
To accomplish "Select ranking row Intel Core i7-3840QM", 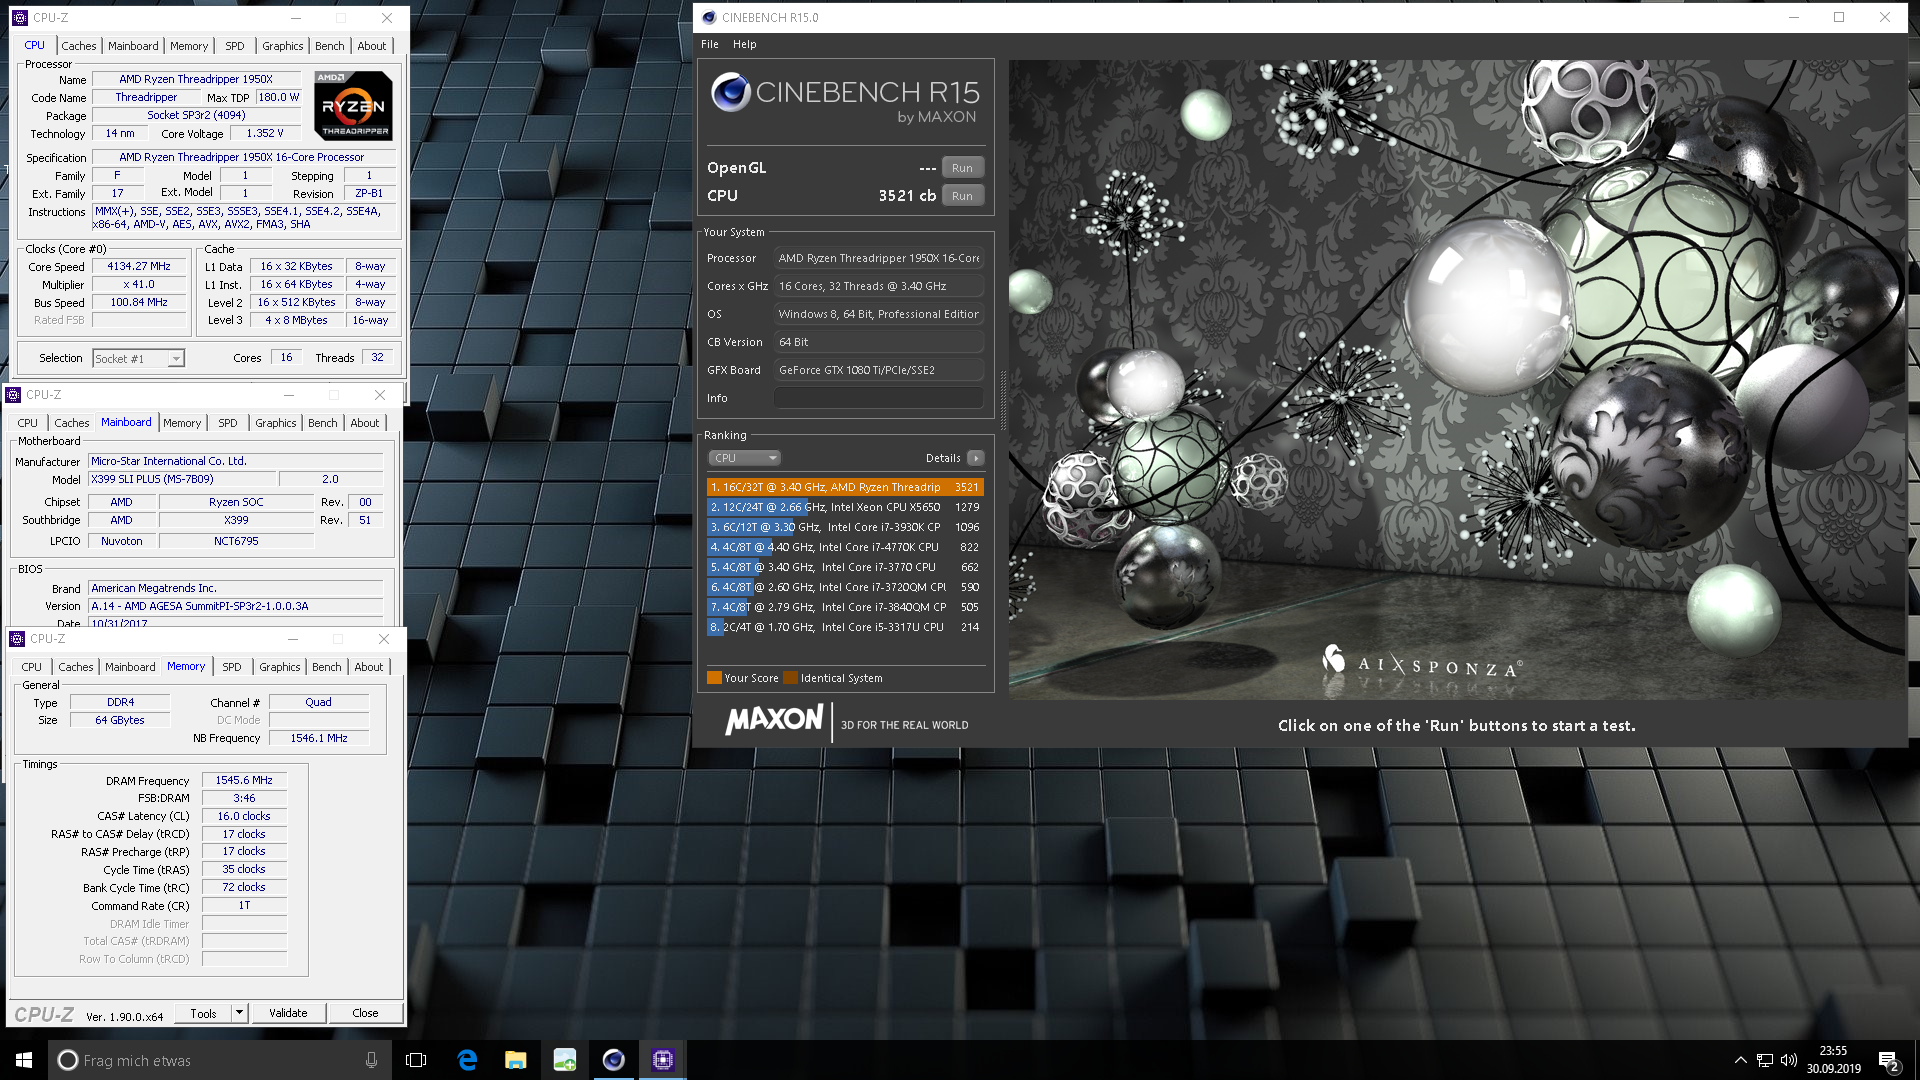I will click(x=845, y=607).
